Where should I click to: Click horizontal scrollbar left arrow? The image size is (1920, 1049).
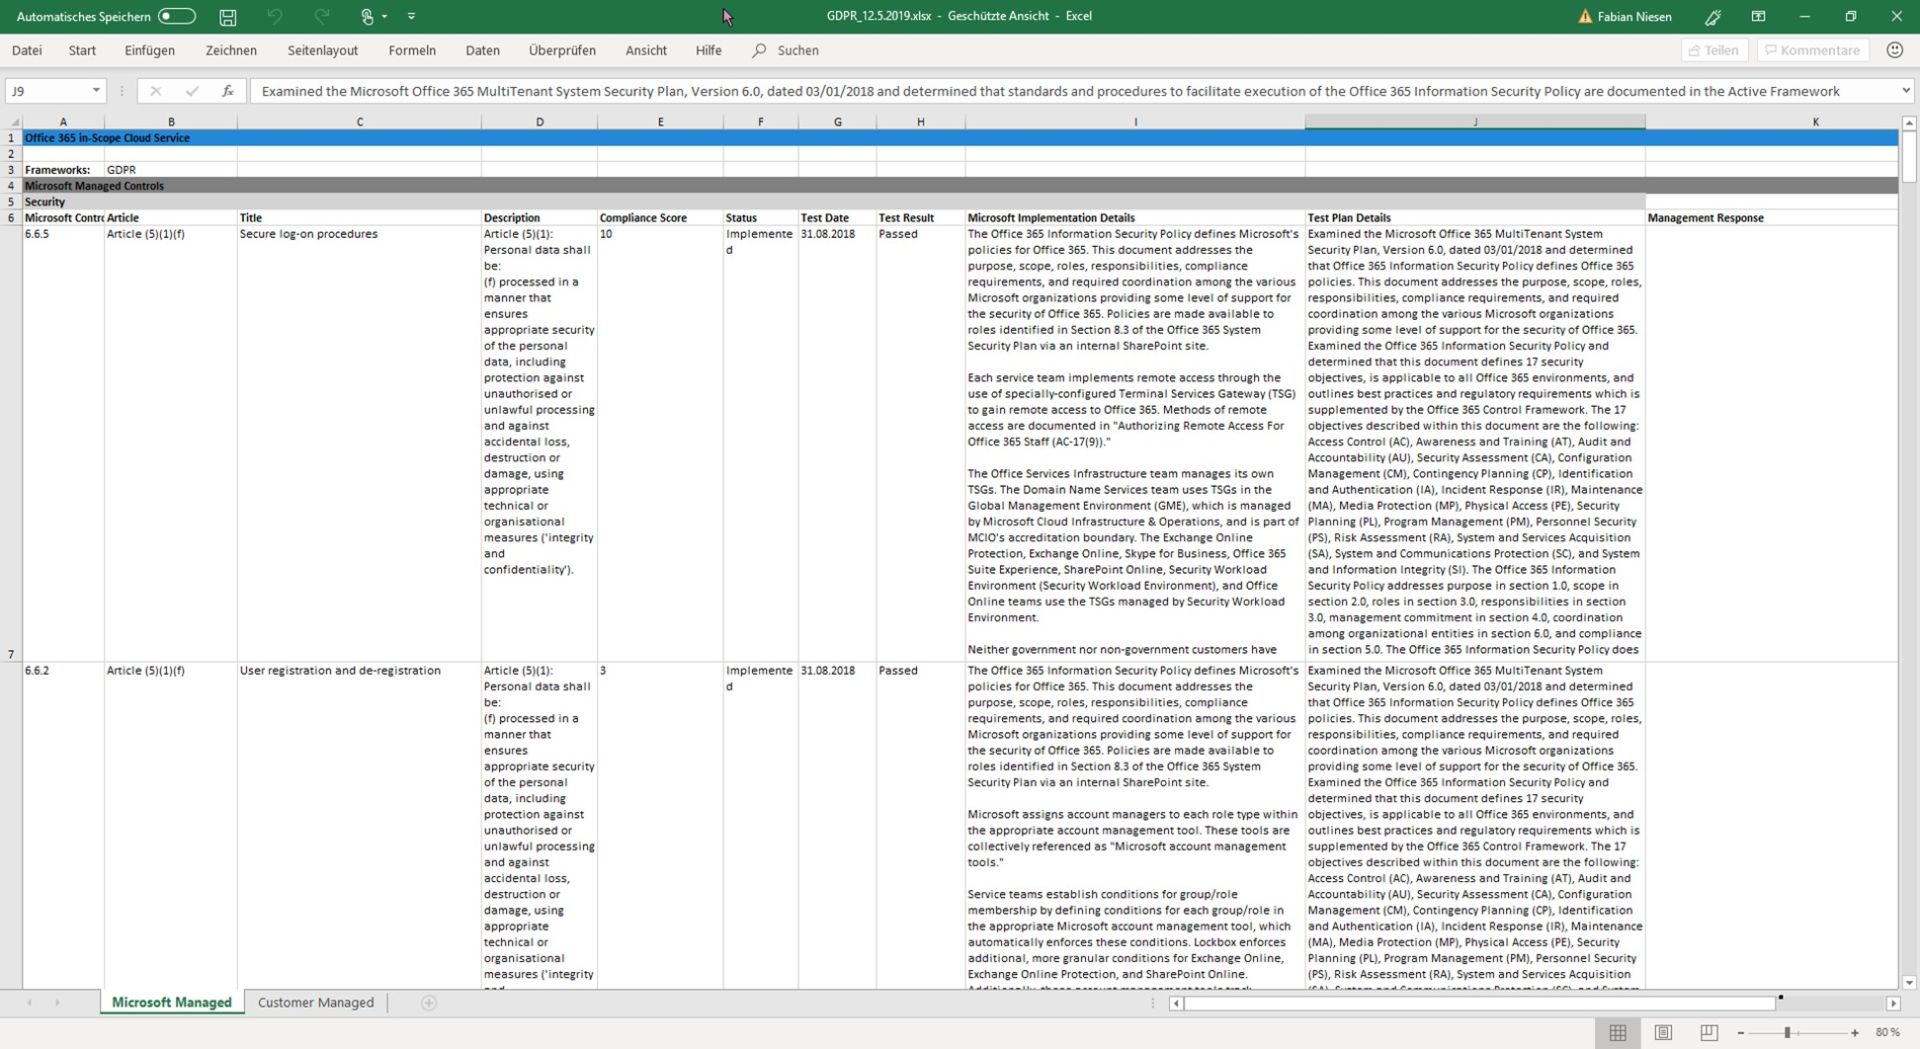1176,1003
